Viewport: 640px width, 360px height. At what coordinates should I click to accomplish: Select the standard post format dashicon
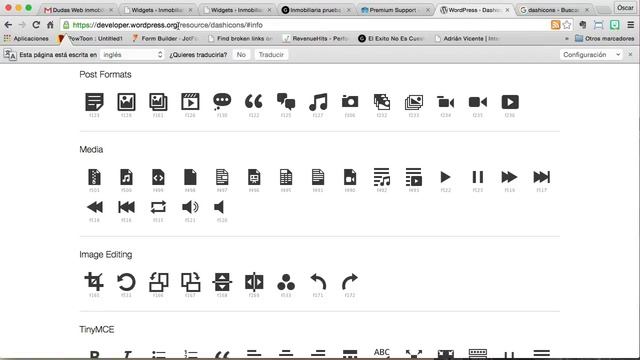(94, 102)
